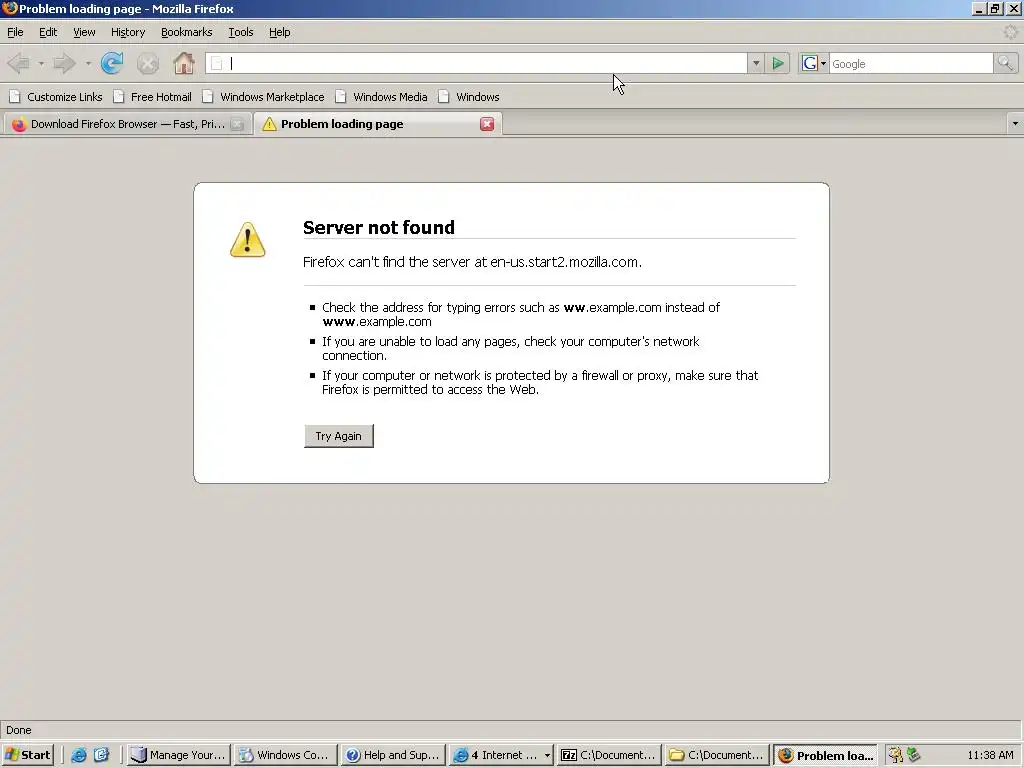Open the Tools menu
The image size is (1024, 768).
pyautogui.click(x=241, y=32)
